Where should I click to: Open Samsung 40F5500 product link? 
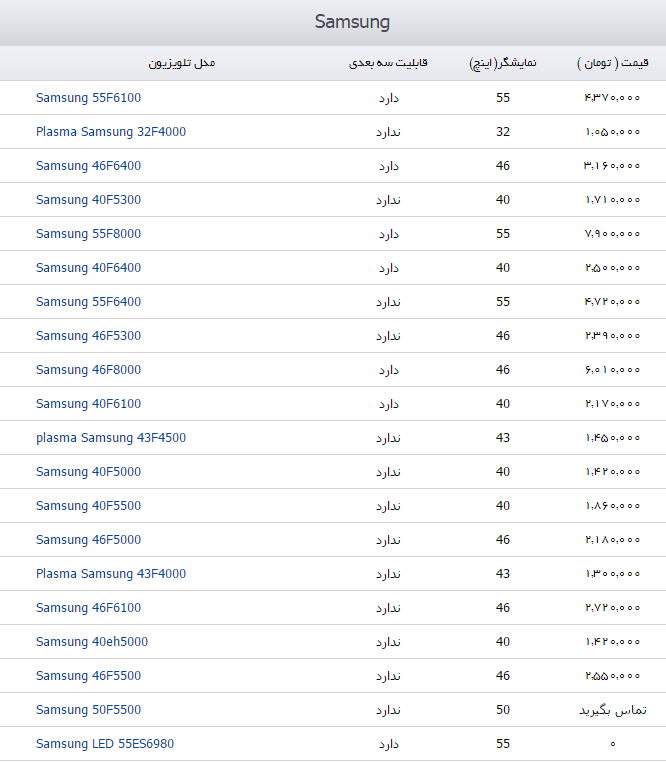[x=88, y=506]
